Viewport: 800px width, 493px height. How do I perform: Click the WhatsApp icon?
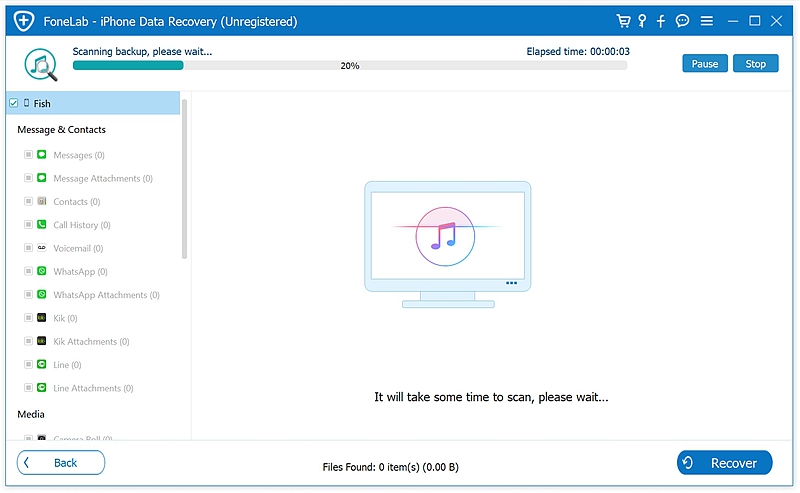(x=42, y=271)
